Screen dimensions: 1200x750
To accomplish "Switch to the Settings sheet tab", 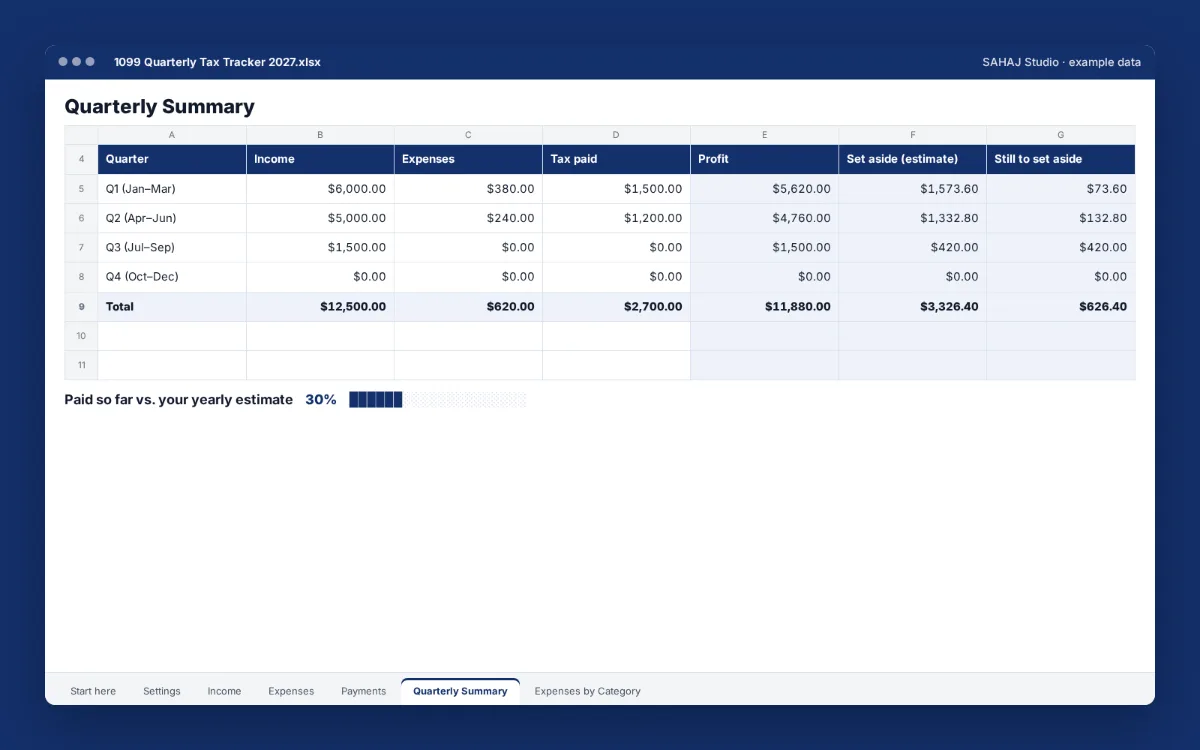I will tap(162, 691).
